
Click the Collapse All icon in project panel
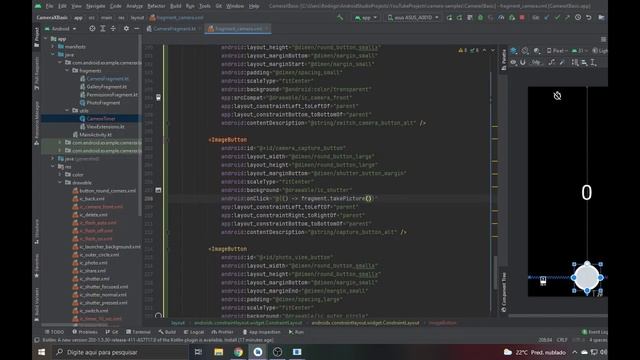coord(113,29)
